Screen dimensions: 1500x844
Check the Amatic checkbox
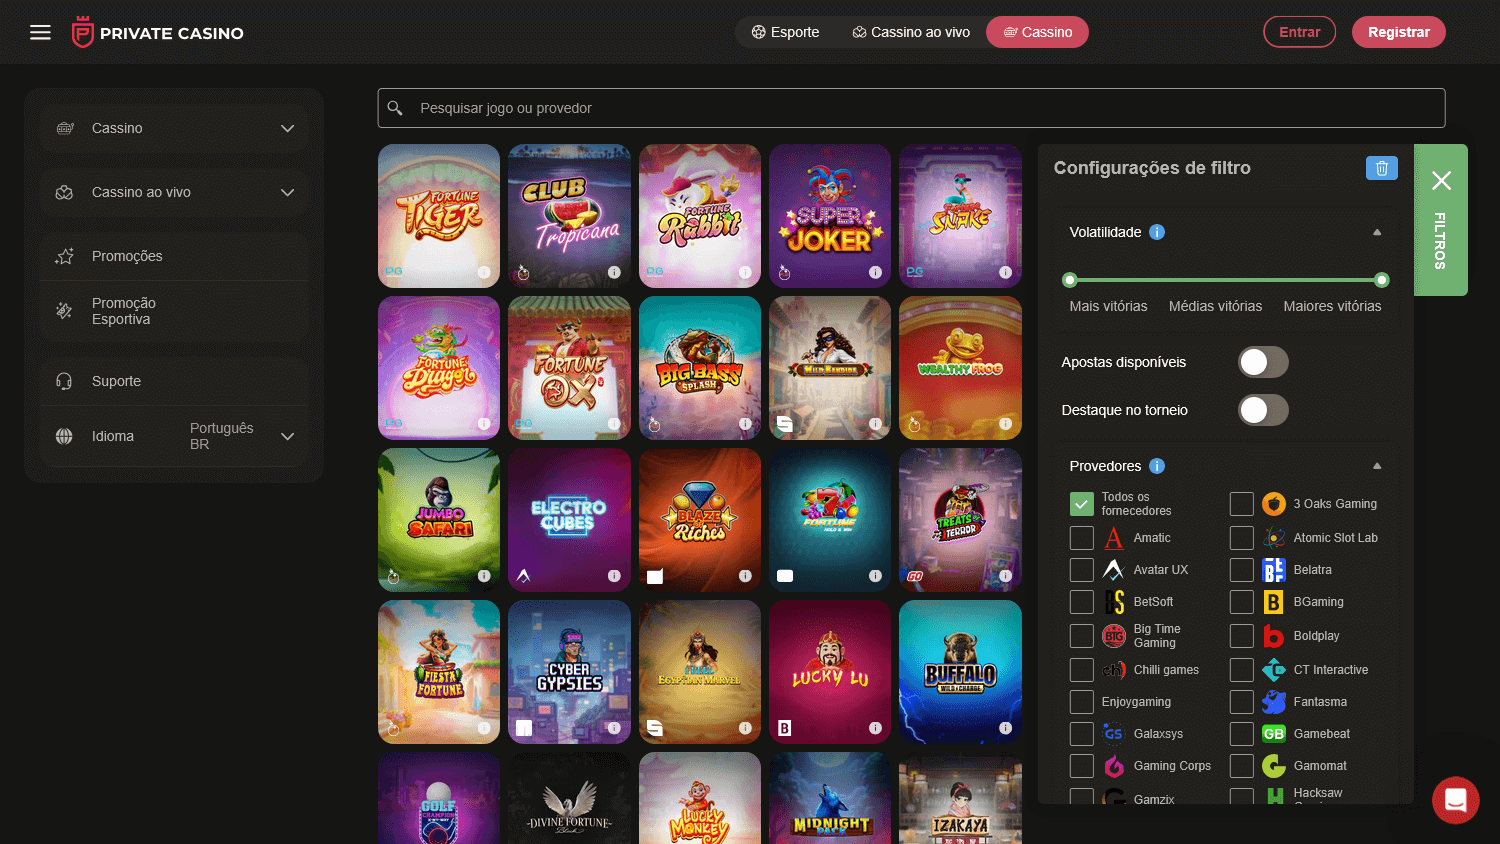(1082, 538)
